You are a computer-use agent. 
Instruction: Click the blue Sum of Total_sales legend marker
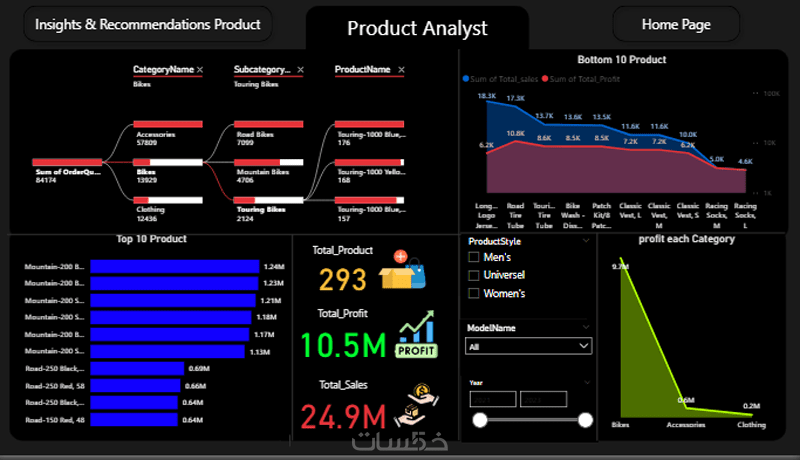tap(466, 79)
